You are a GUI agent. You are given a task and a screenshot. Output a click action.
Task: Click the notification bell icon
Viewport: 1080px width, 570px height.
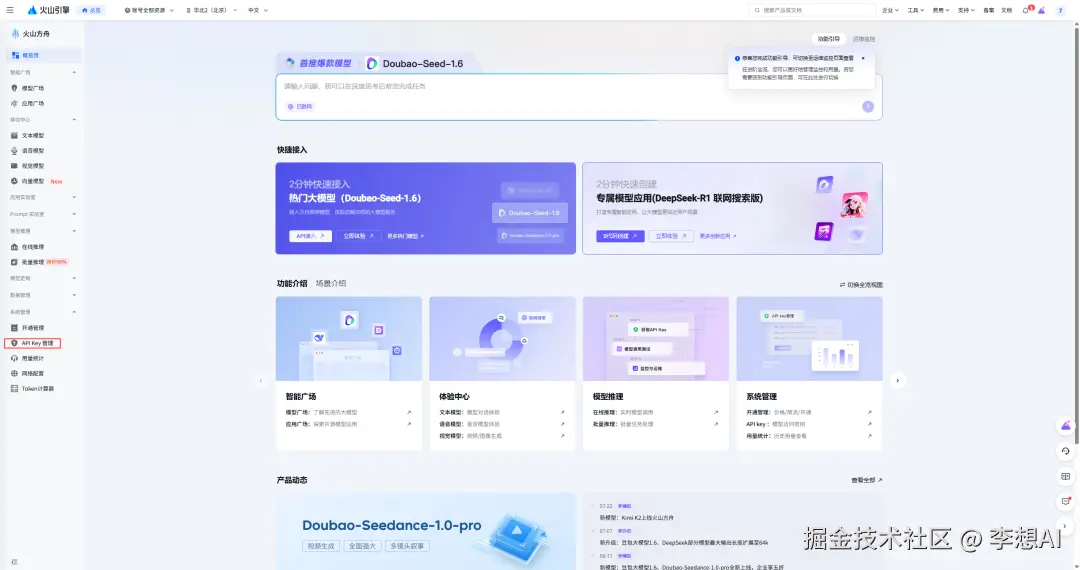(x=1026, y=10)
